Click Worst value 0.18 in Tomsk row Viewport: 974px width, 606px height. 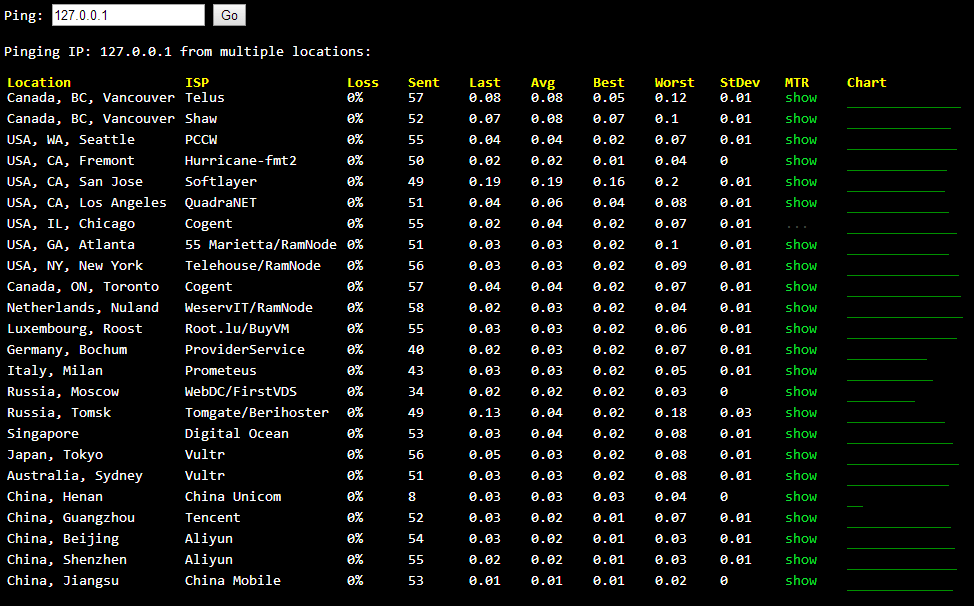tap(671, 413)
